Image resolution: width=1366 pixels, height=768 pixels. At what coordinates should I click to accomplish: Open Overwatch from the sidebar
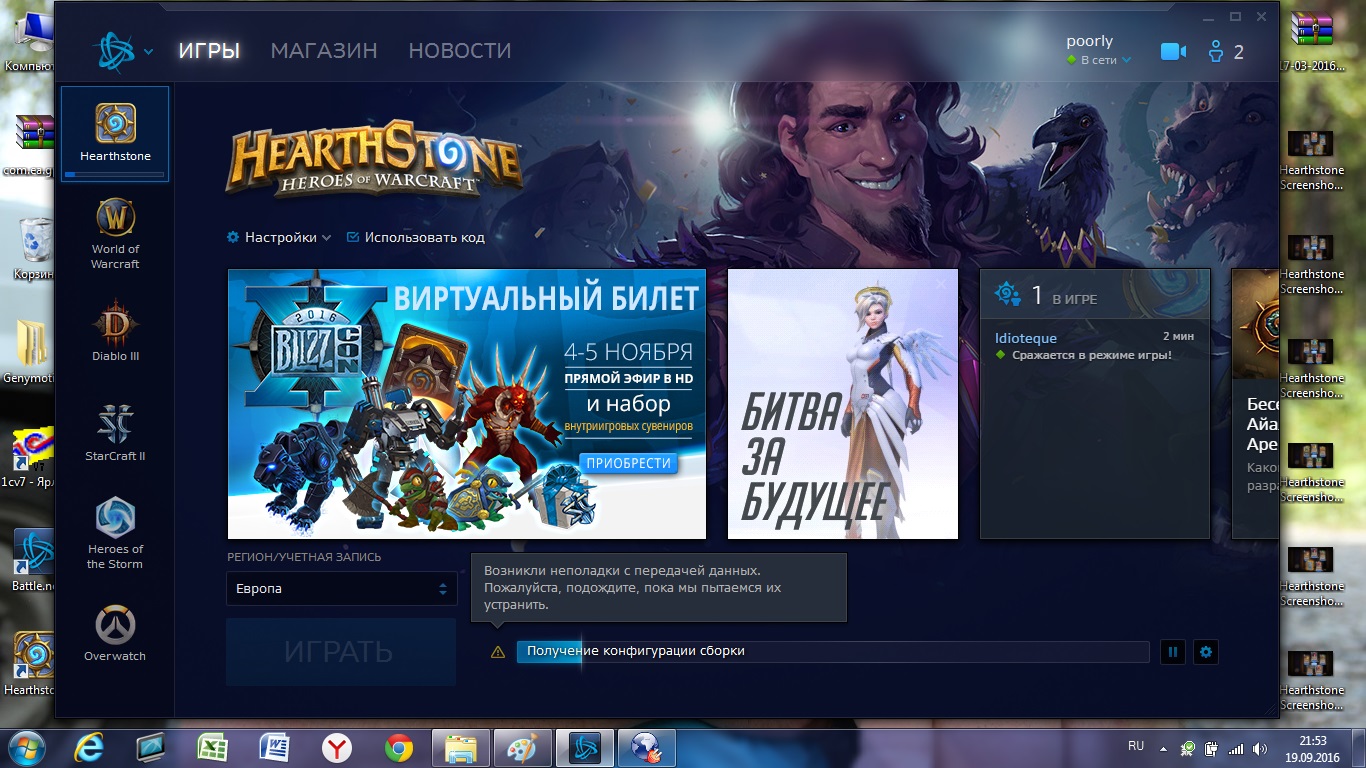click(x=115, y=633)
